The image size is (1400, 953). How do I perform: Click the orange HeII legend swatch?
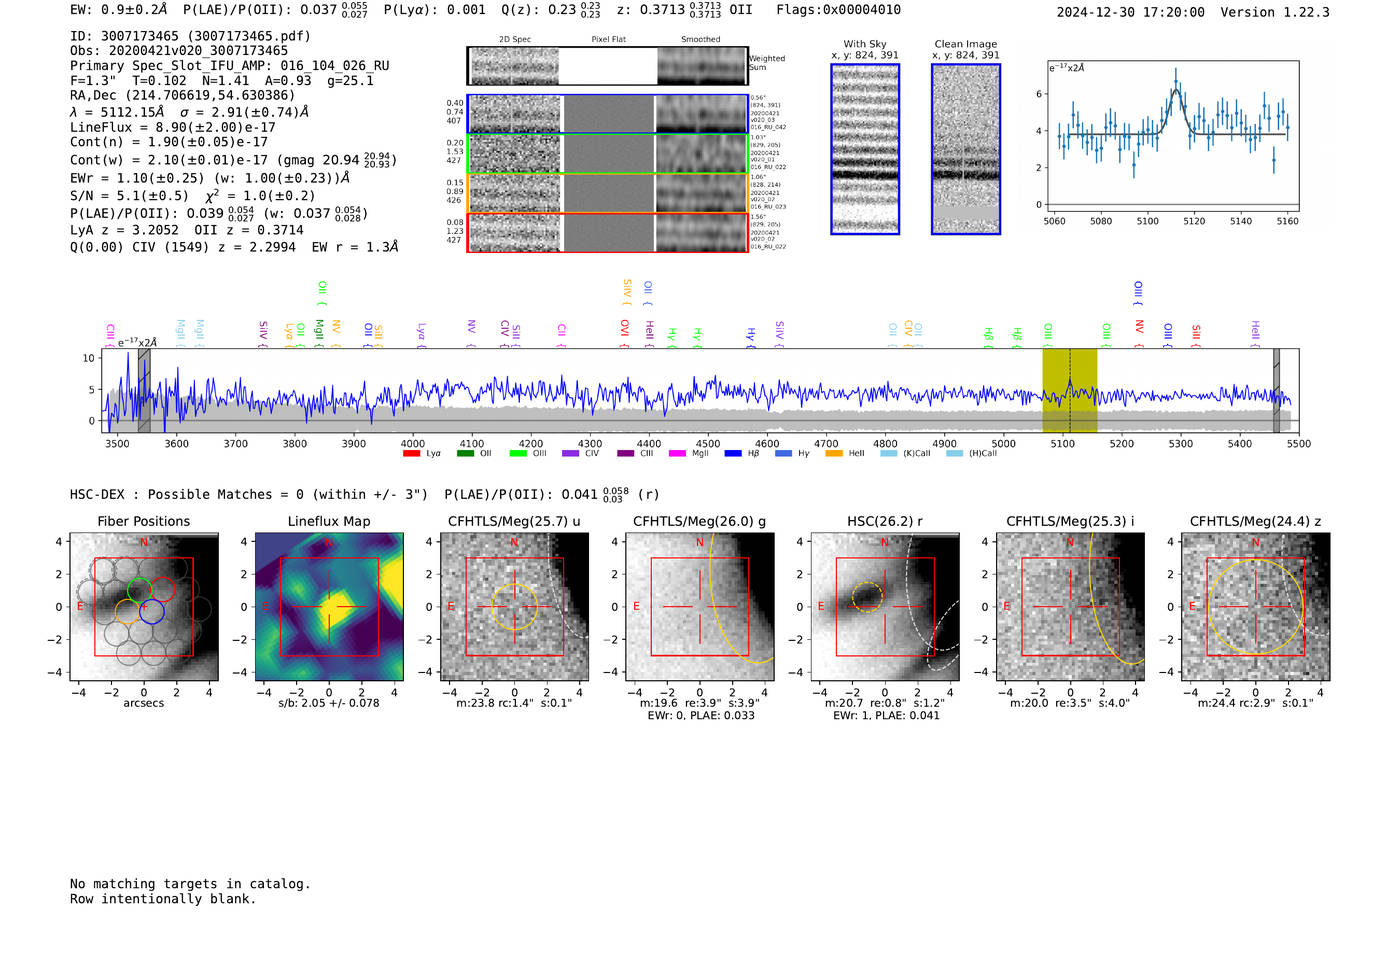pos(834,453)
